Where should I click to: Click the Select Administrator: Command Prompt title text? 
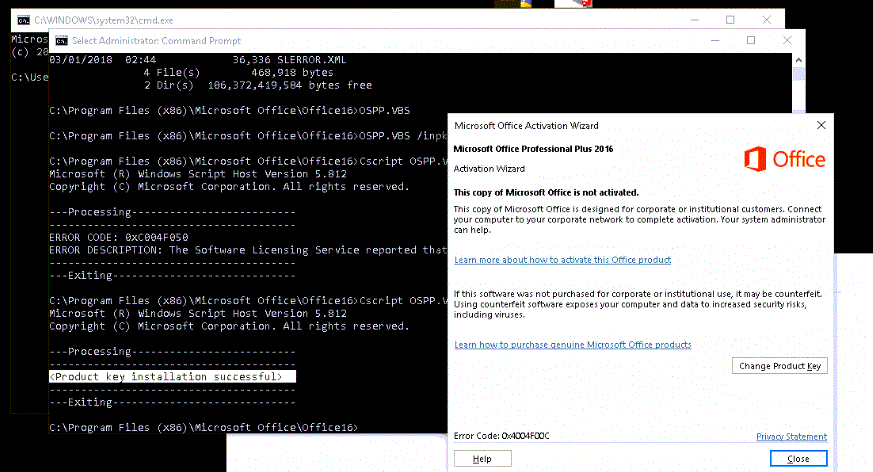[x=156, y=41]
